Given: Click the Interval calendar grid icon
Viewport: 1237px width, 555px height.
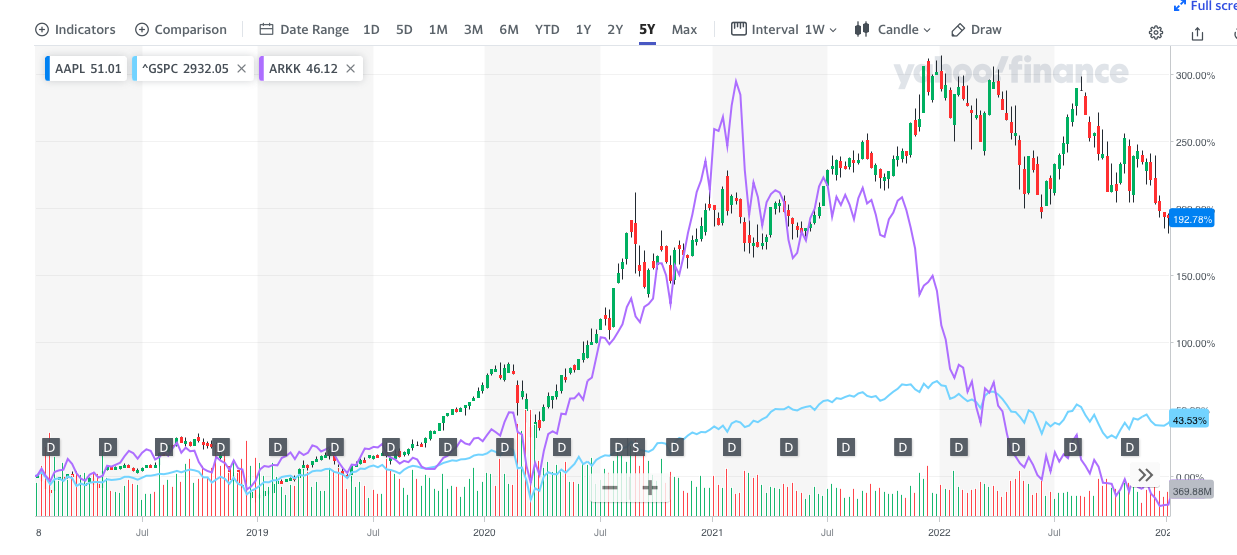Looking at the screenshot, I should pyautogui.click(x=739, y=28).
